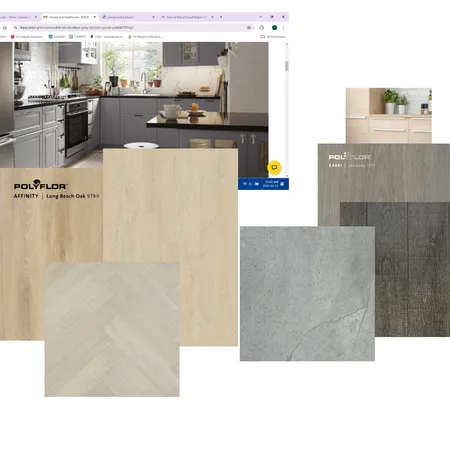This screenshot has height=450, width=450.
Task: Open the ChatGPT bookmark
Action: coord(77,37)
